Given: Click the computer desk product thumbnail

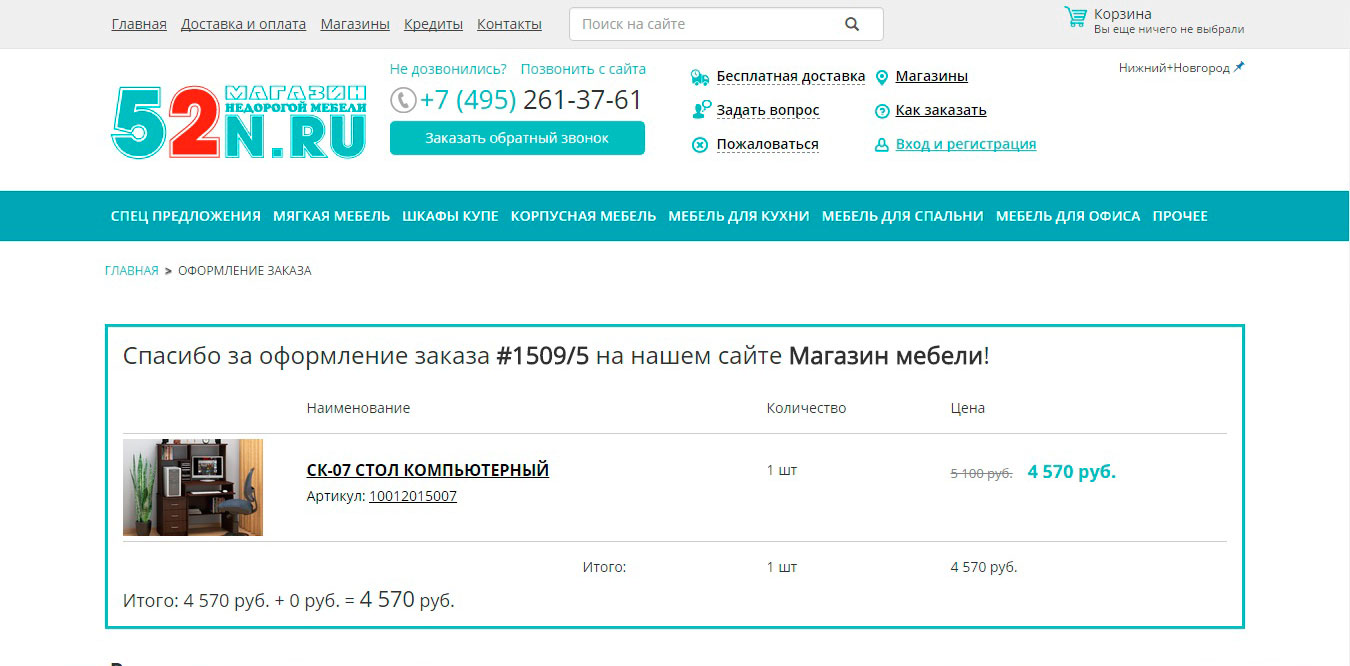Looking at the screenshot, I should pyautogui.click(x=193, y=487).
